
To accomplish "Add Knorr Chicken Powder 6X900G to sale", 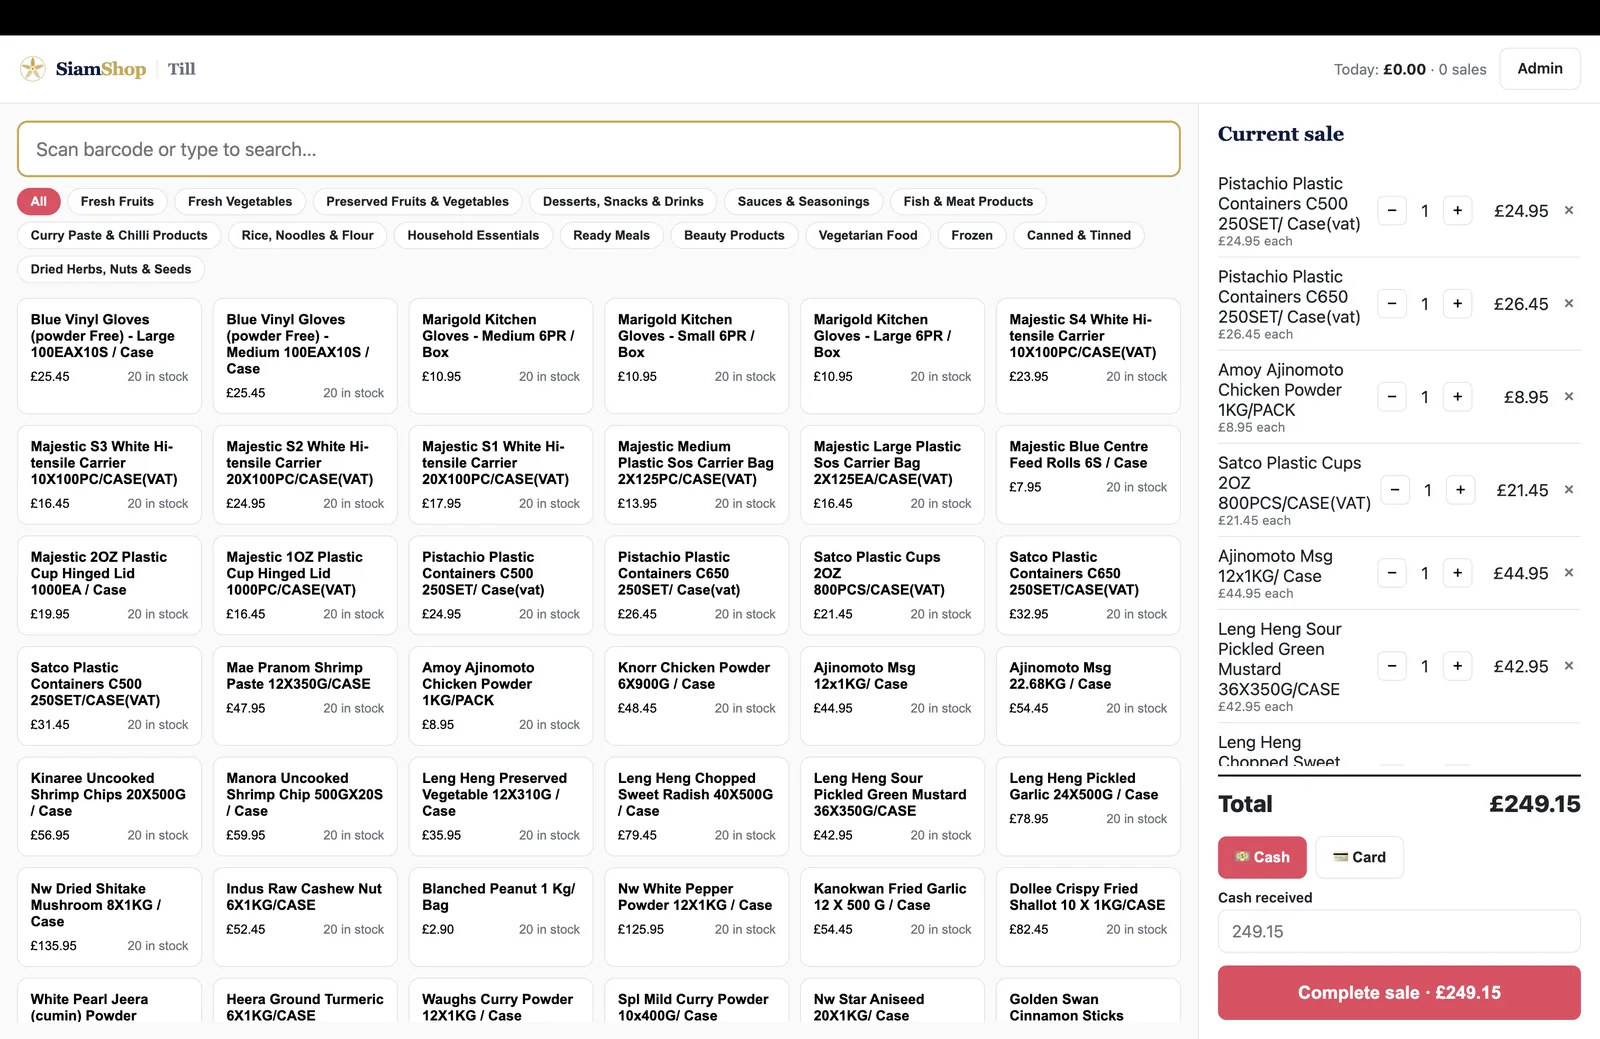I will [x=697, y=696].
